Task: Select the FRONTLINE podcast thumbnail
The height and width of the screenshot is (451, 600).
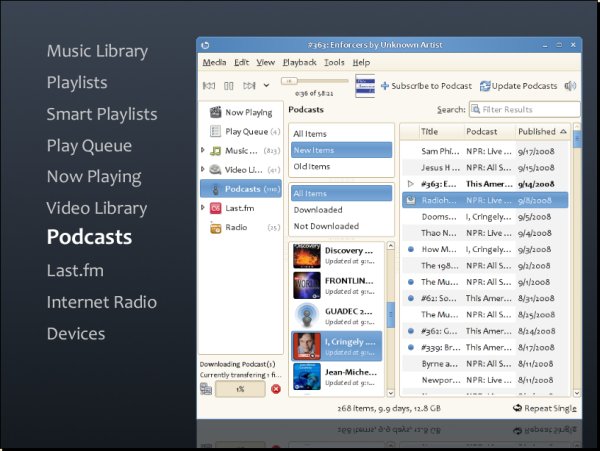Action: click(x=307, y=285)
